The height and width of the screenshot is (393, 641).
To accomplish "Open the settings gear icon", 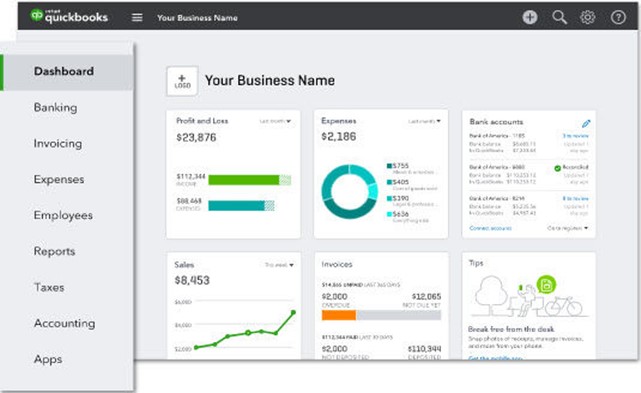I will click(588, 17).
